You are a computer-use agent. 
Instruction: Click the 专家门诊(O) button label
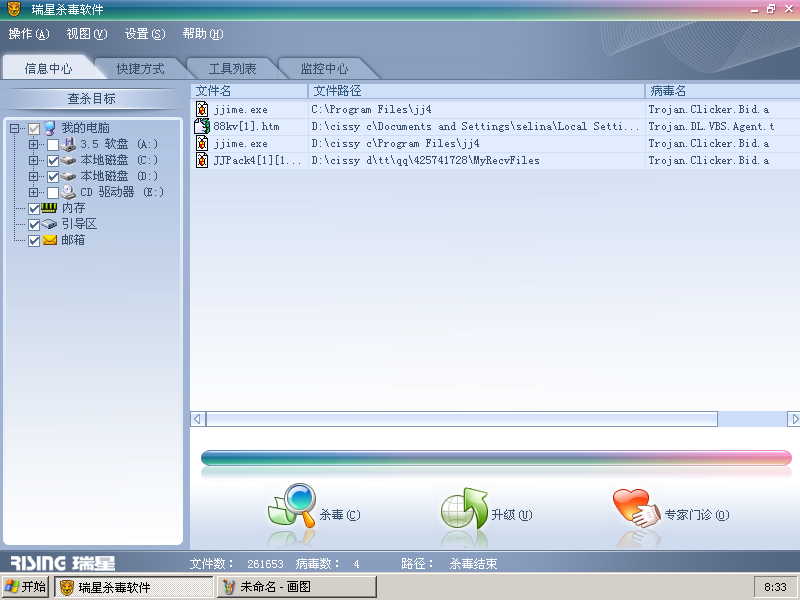[x=696, y=514]
